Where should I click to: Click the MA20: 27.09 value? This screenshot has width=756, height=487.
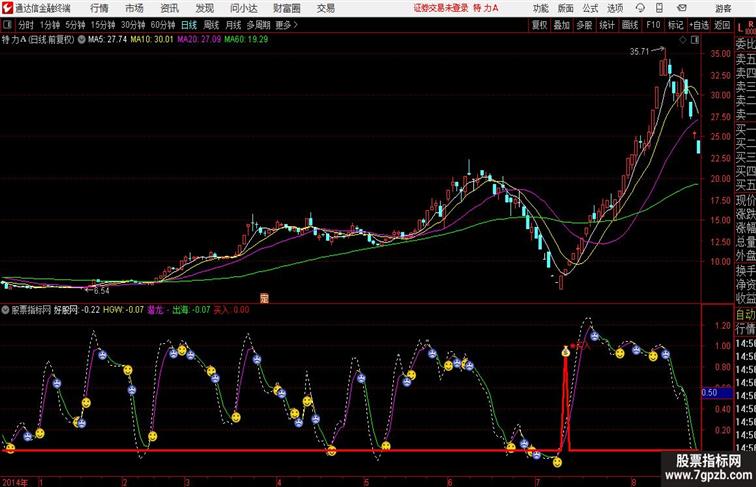[199, 40]
